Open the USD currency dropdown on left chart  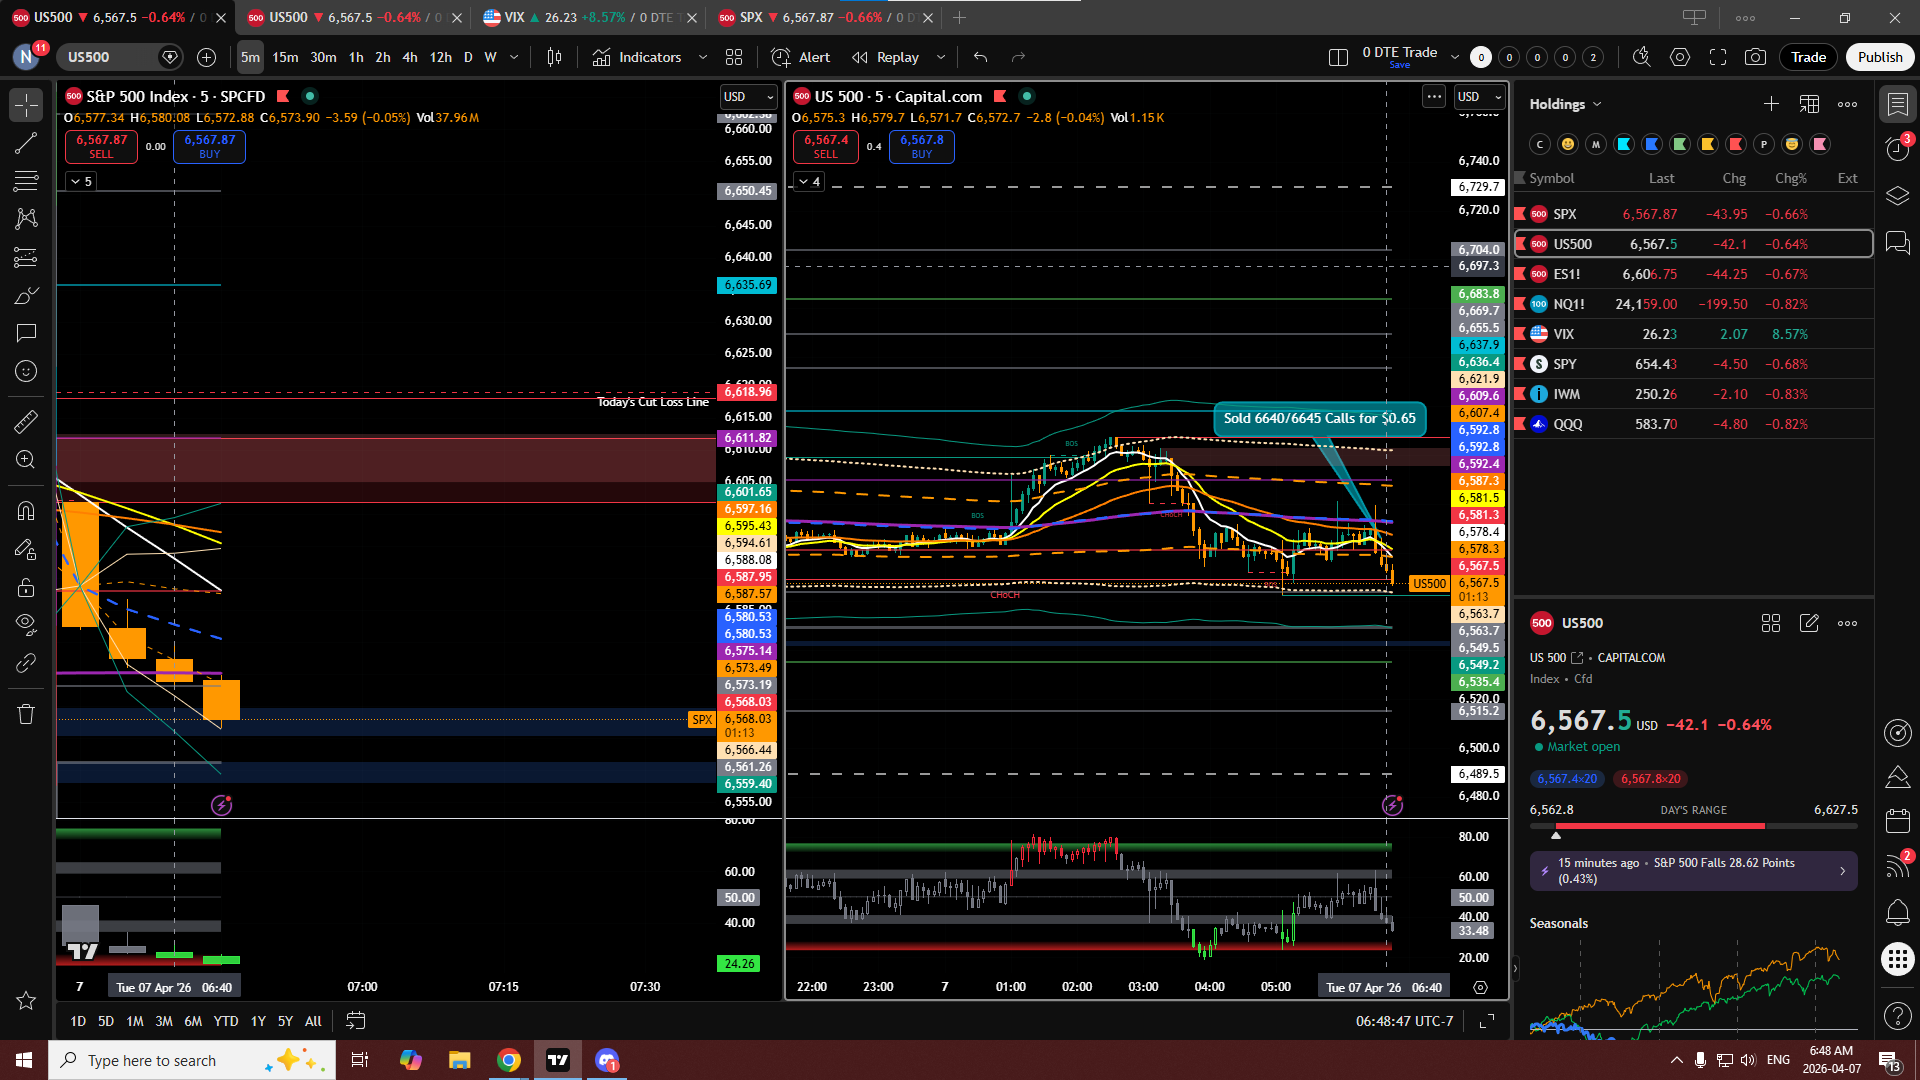pos(748,96)
